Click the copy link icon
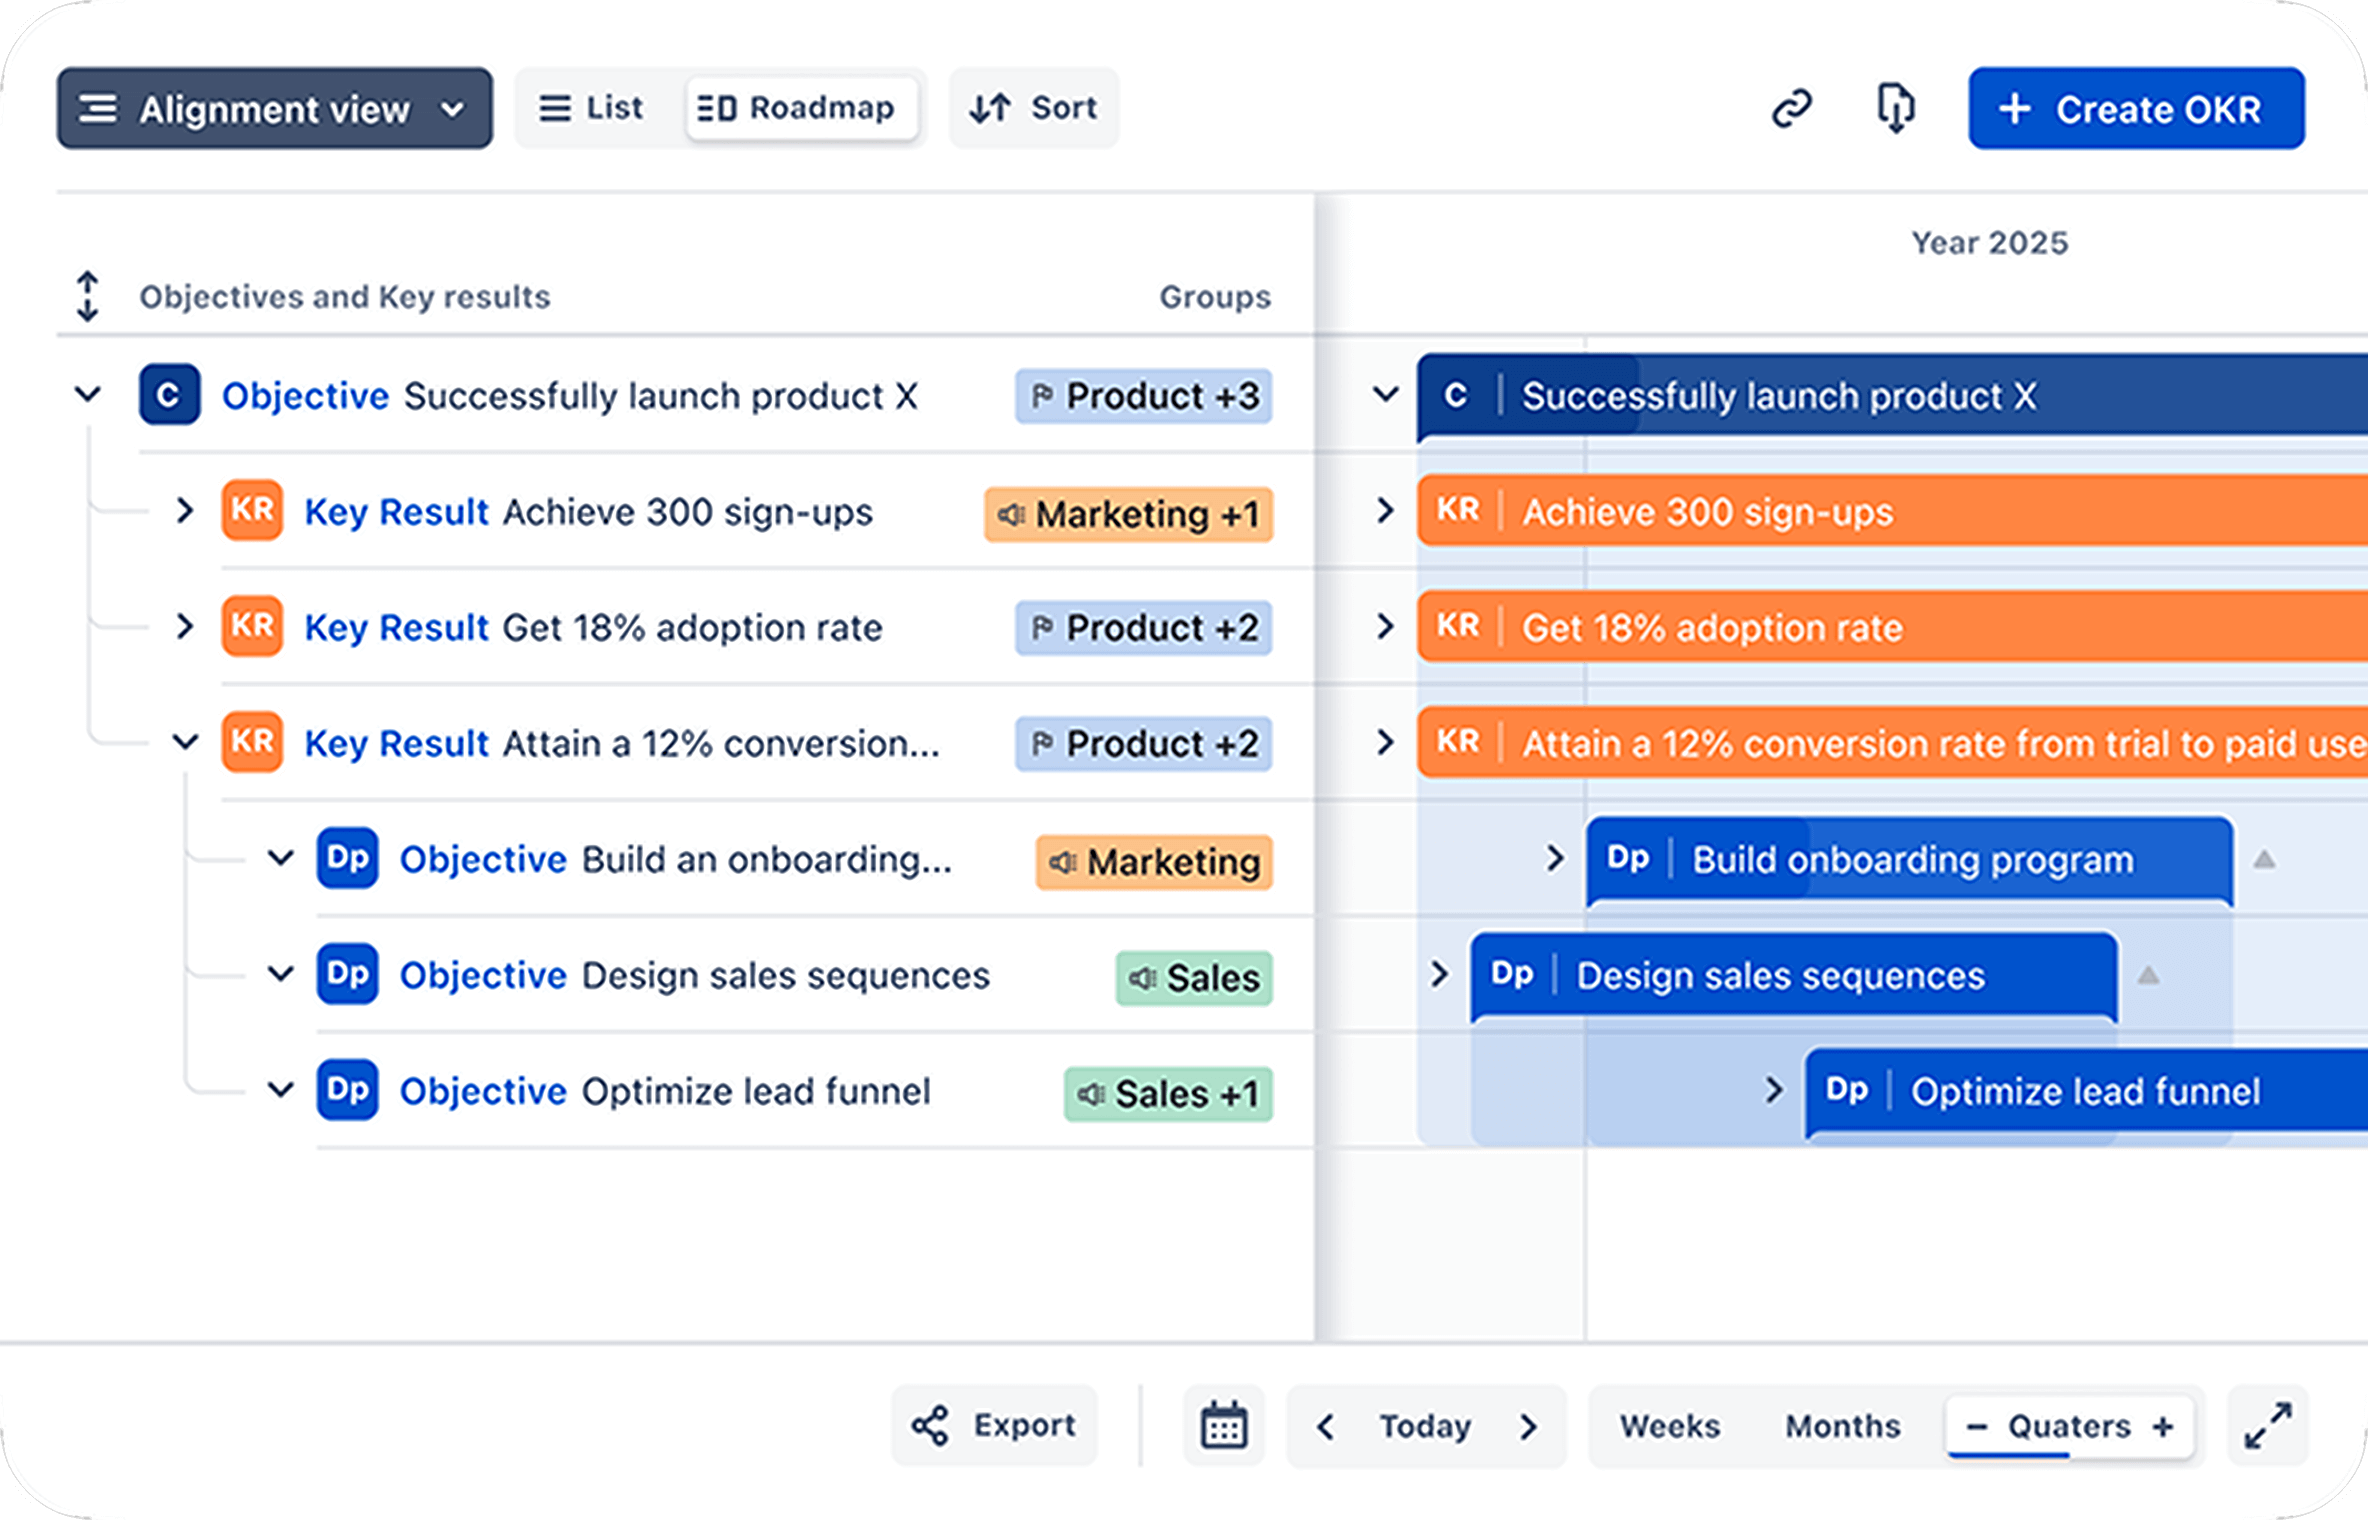 point(1791,108)
